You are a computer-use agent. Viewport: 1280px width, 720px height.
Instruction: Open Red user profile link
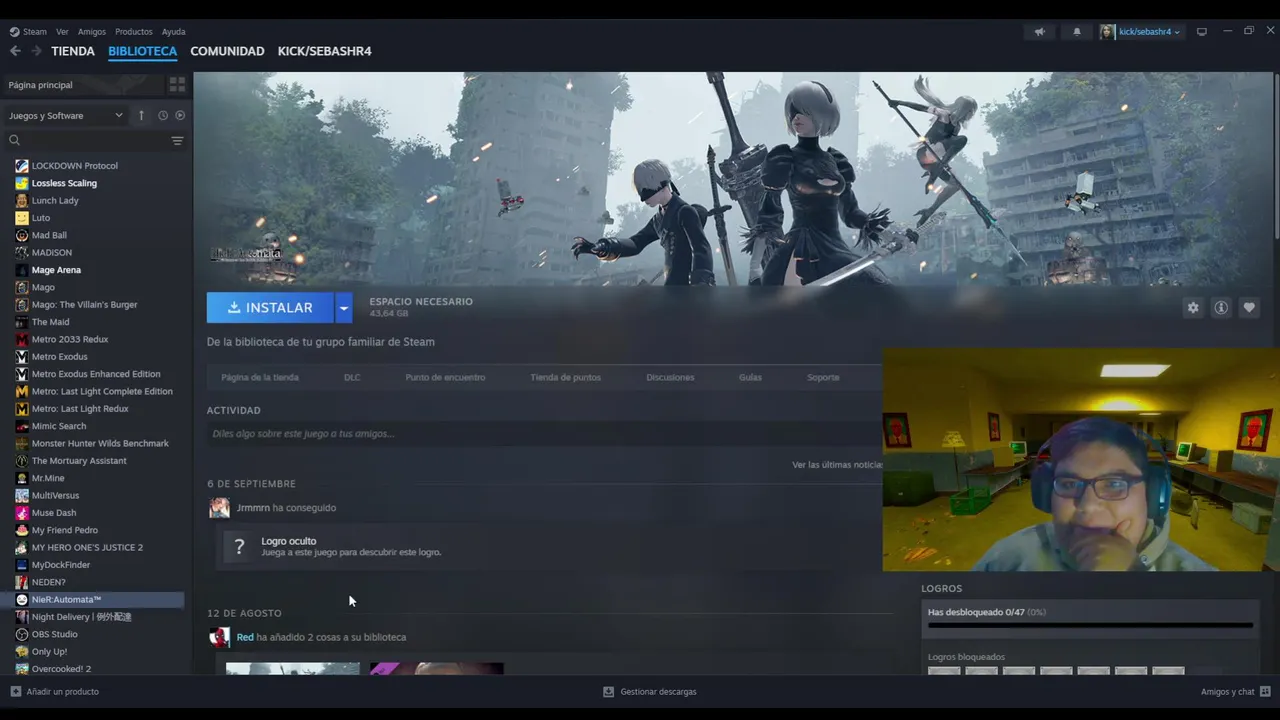pos(245,637)
